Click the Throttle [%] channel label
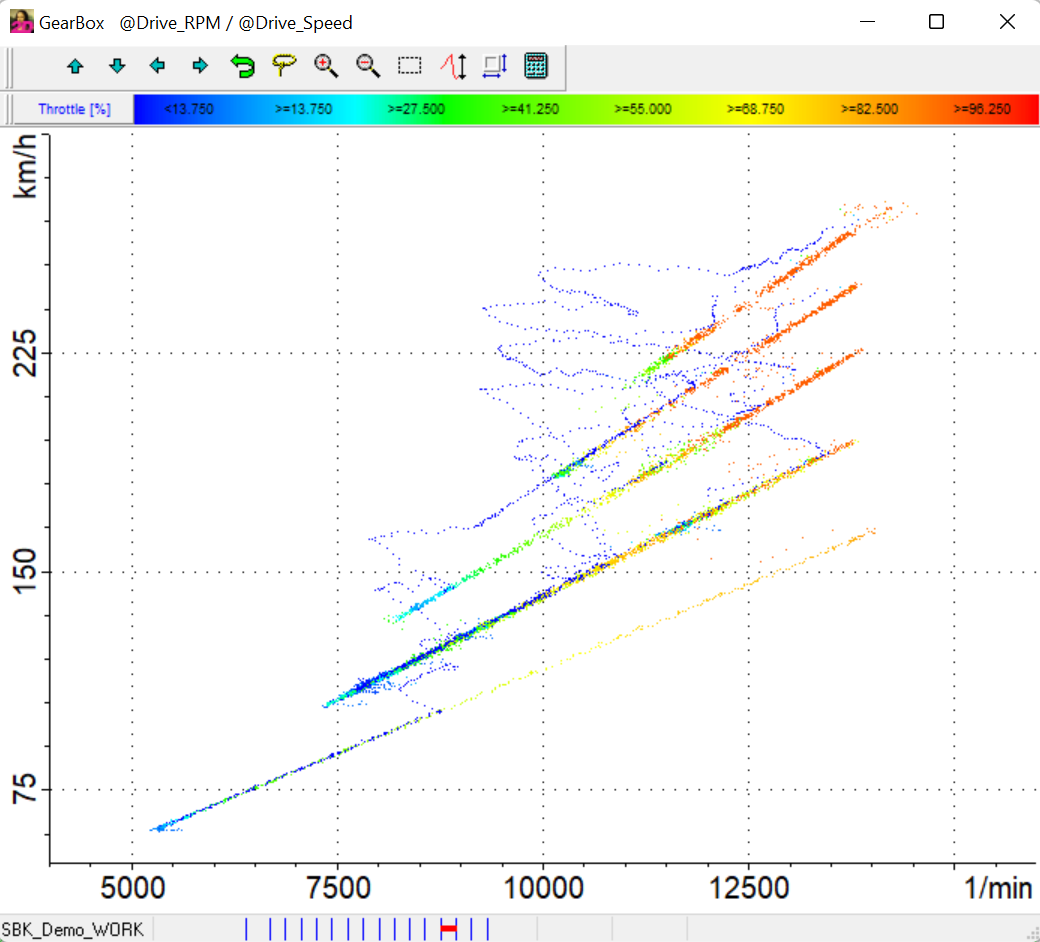 point(74,109)
